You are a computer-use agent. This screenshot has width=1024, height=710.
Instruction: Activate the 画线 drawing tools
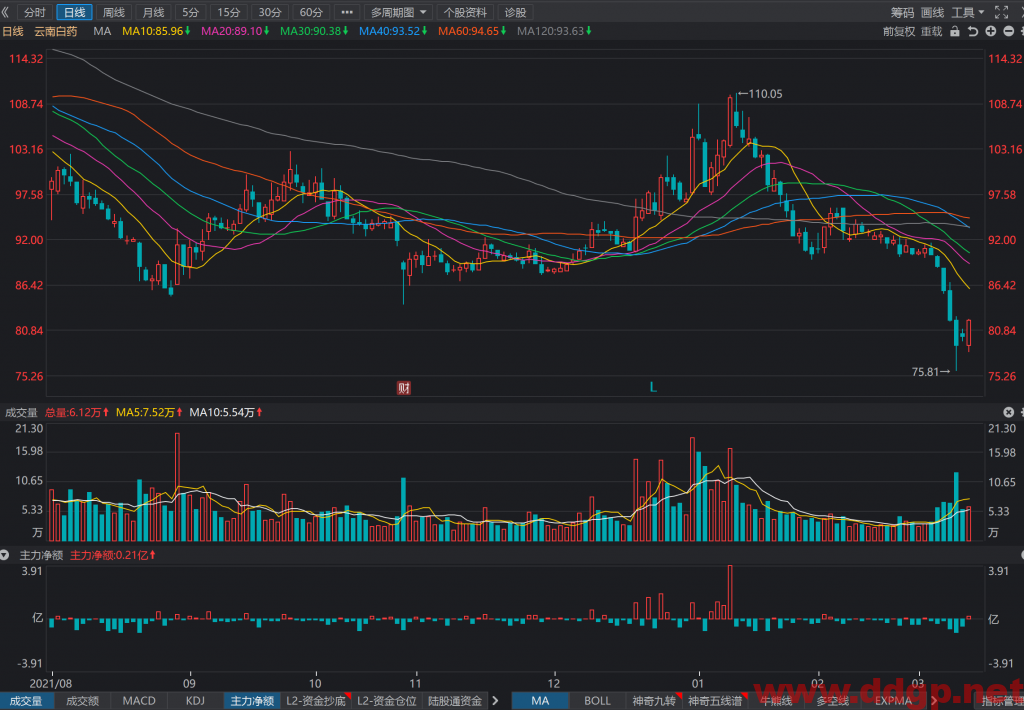tap(933, 12)
